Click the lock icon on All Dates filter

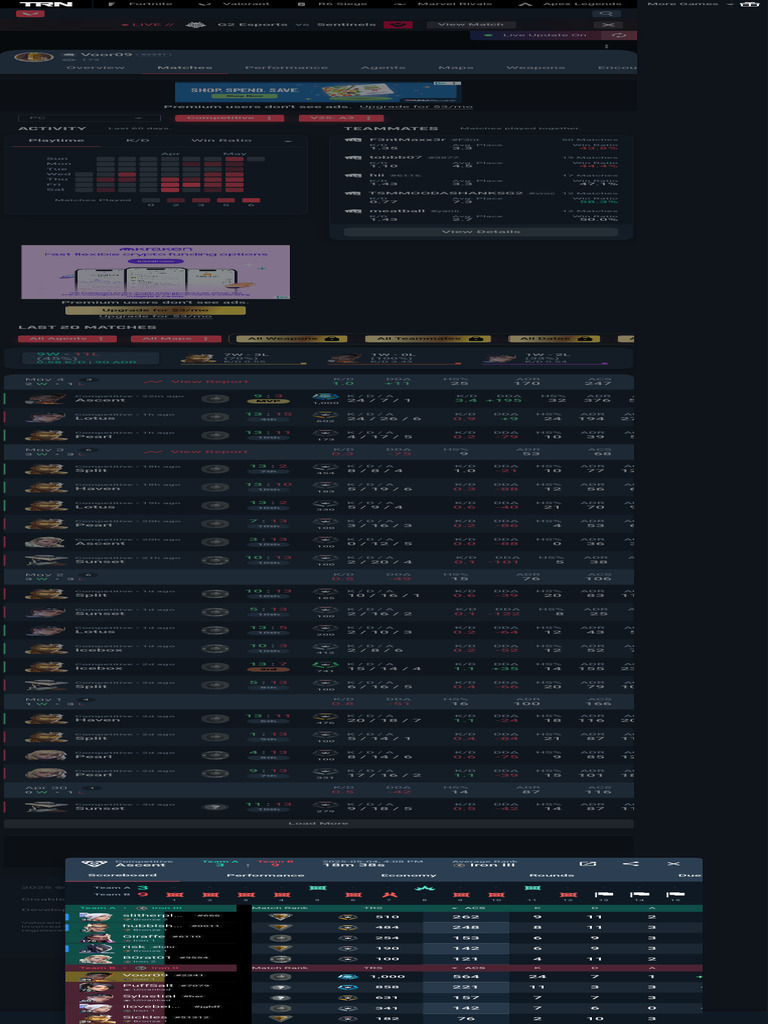tap(584, 338)
